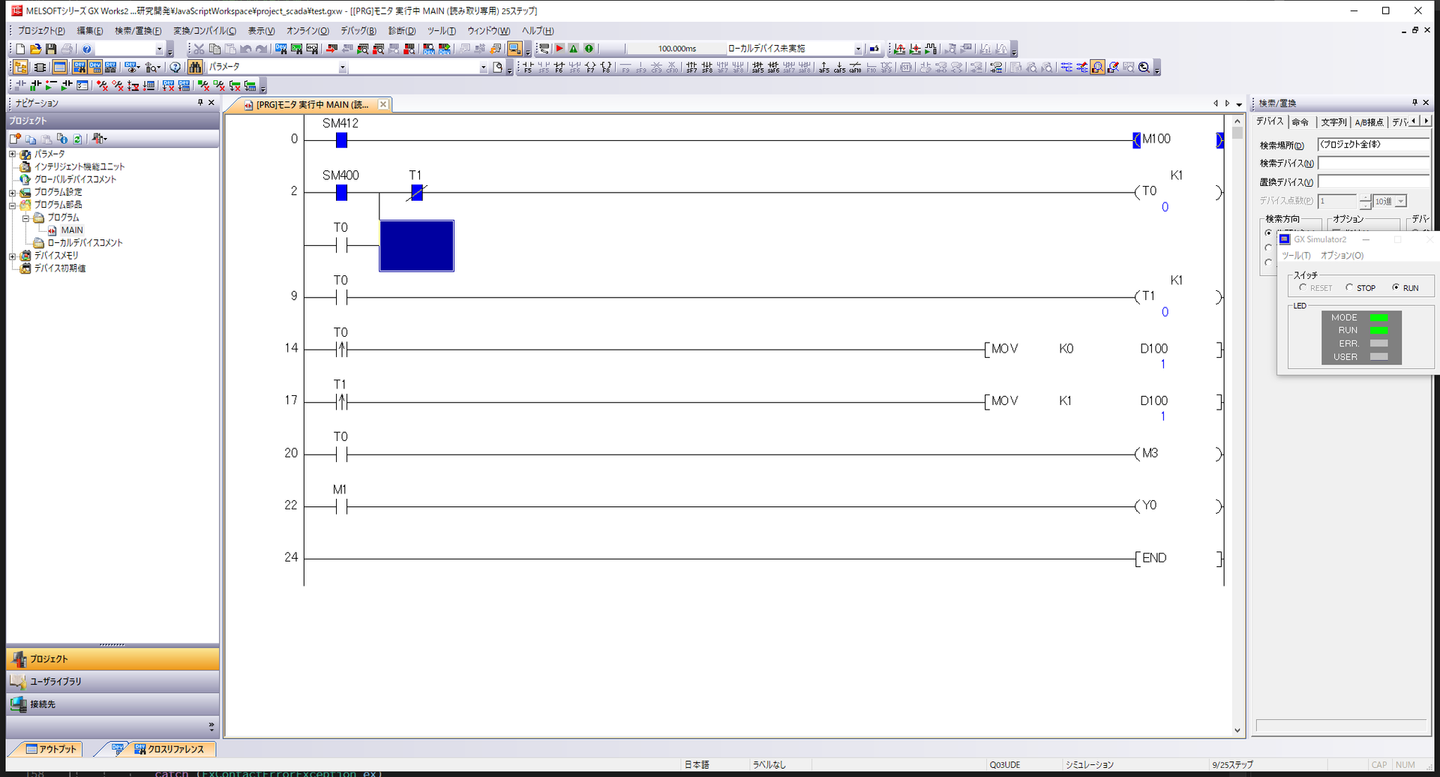
Task: Collapse the プログラム folder node
Action: pyautogui.click(x=26, y=217)
